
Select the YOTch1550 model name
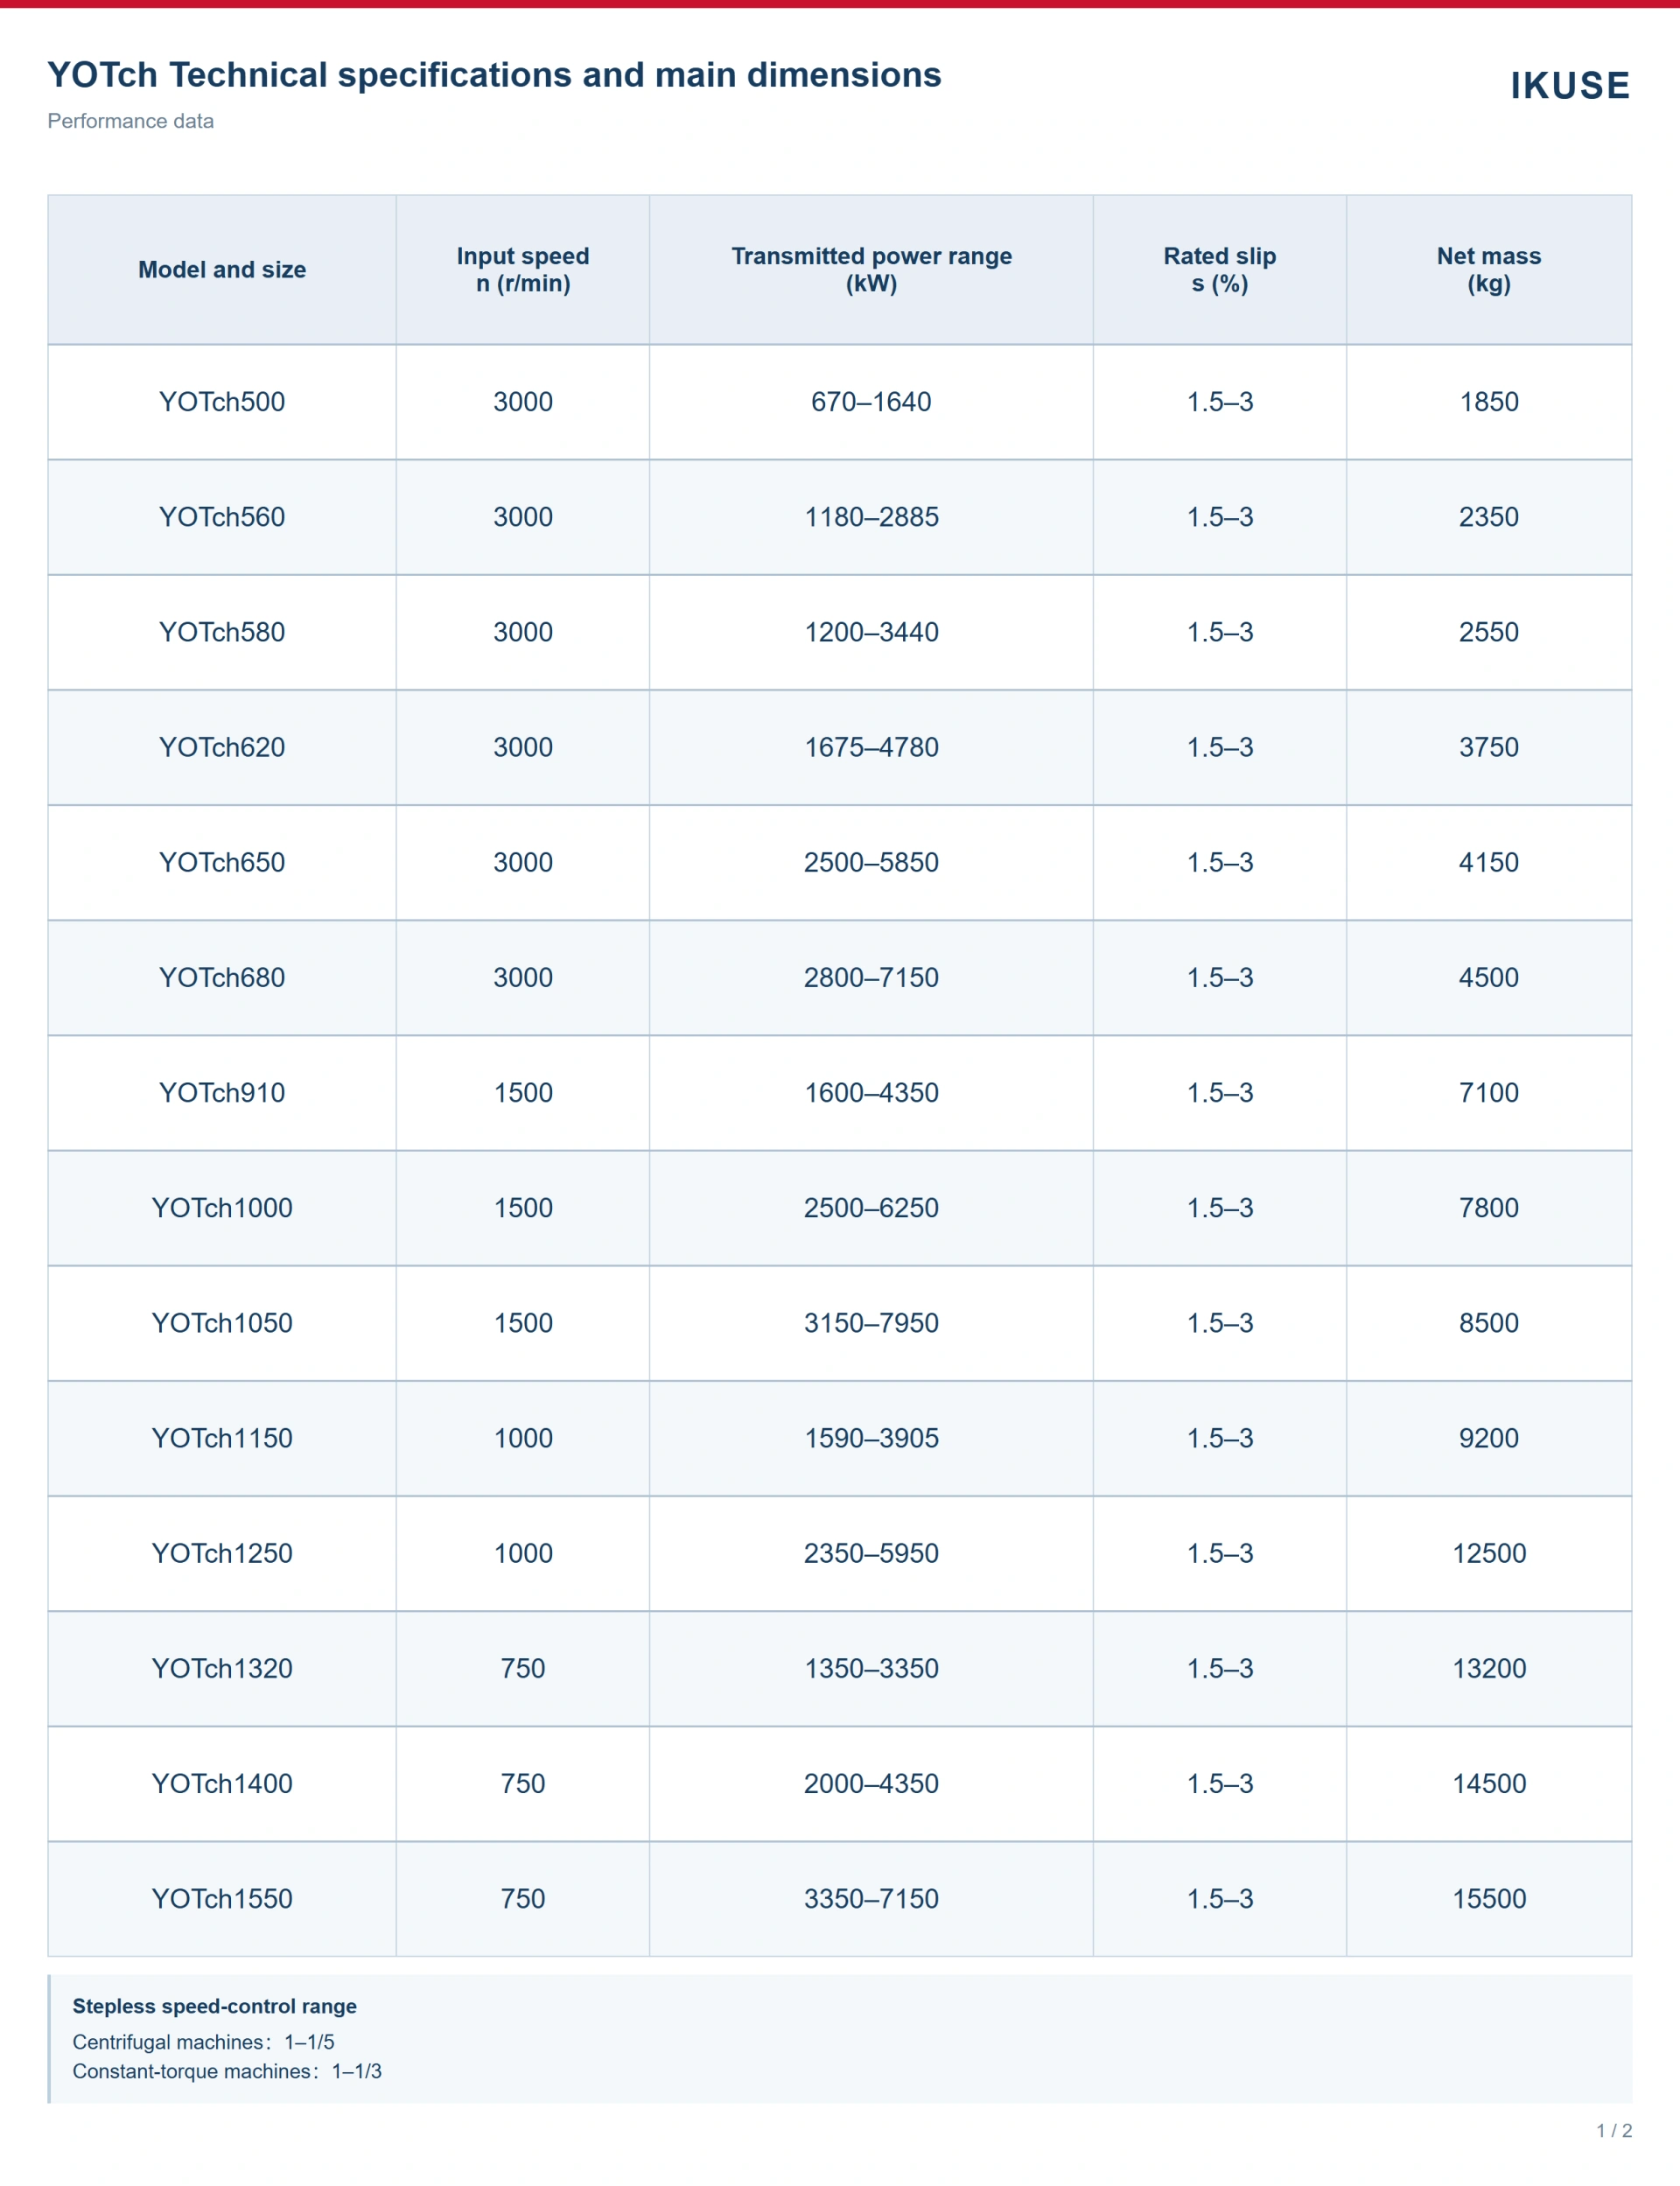(222, 1898)
